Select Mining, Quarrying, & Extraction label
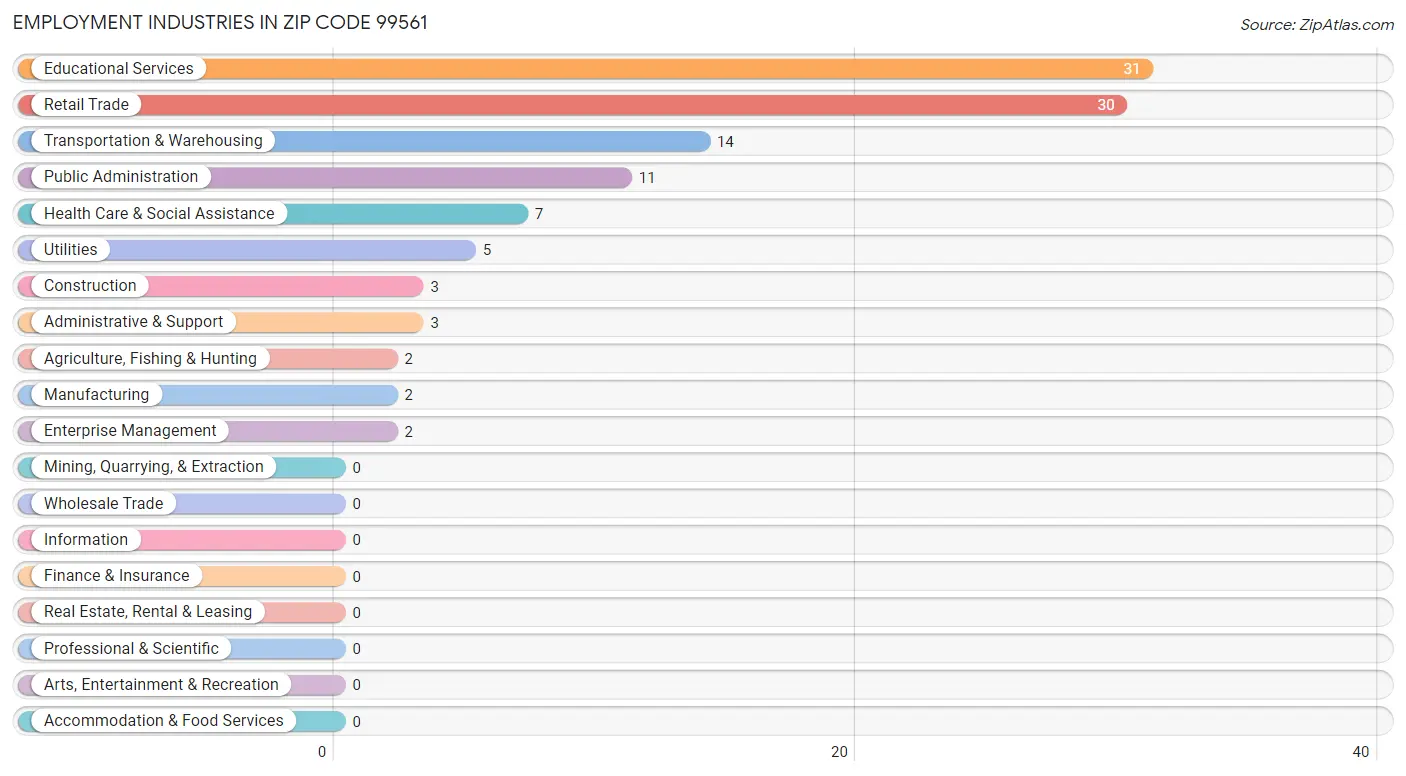This screenshot has height=776, width=1406. (x=154, y=467)
